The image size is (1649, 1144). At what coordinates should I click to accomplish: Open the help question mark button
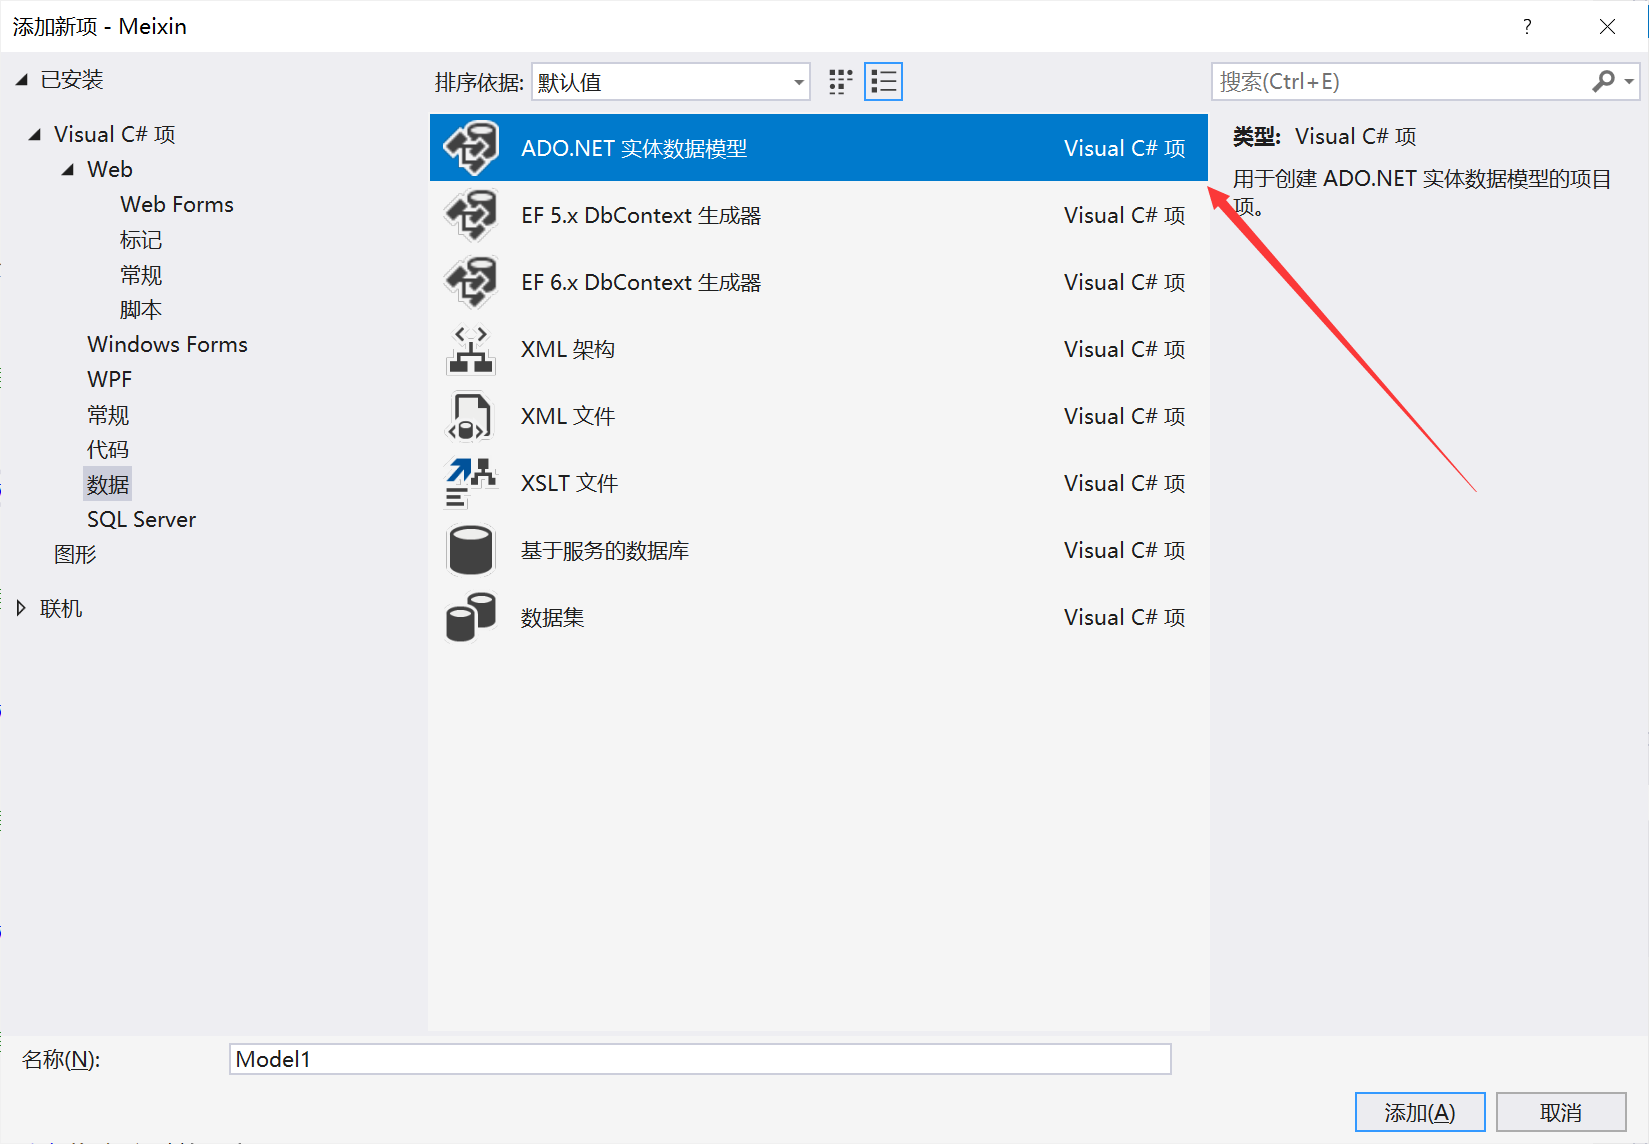point(1527,27)
